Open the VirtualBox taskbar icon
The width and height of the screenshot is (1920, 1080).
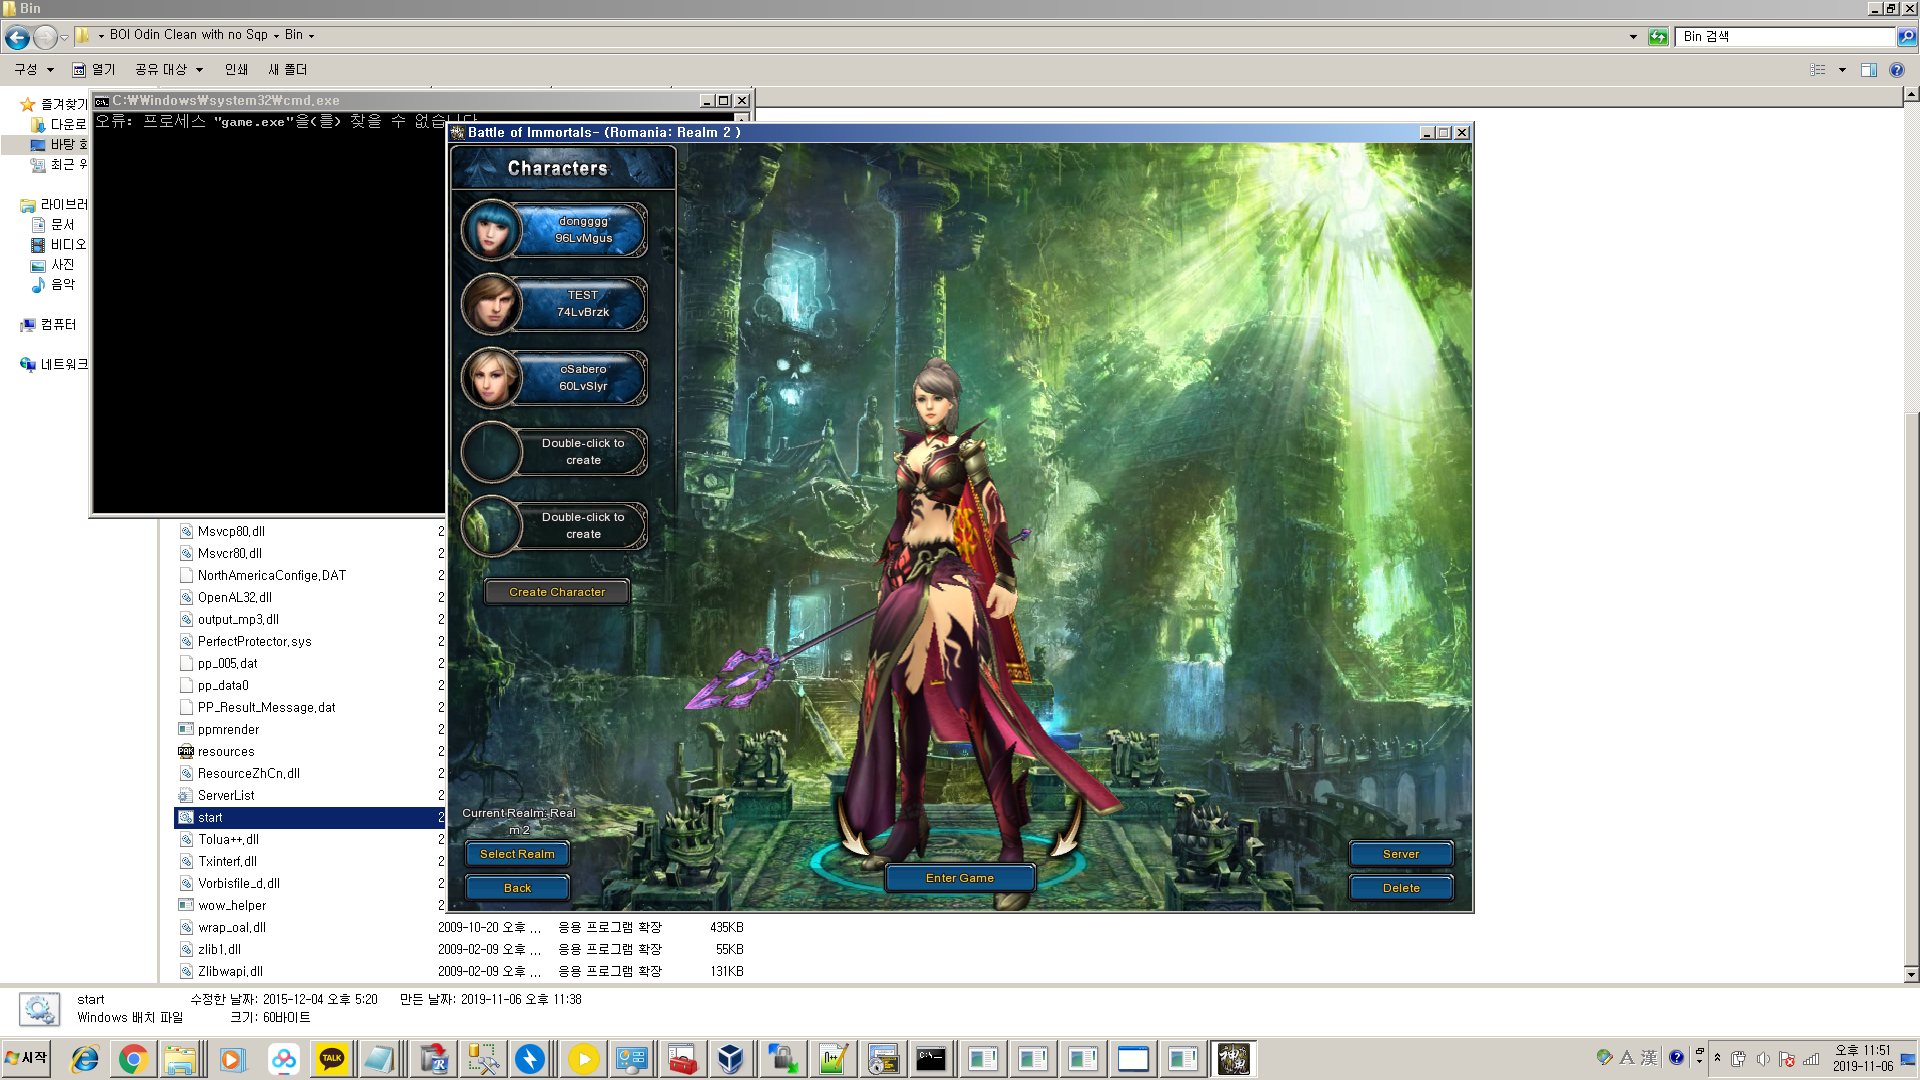pyautogui.click(x=731, y=1059)
